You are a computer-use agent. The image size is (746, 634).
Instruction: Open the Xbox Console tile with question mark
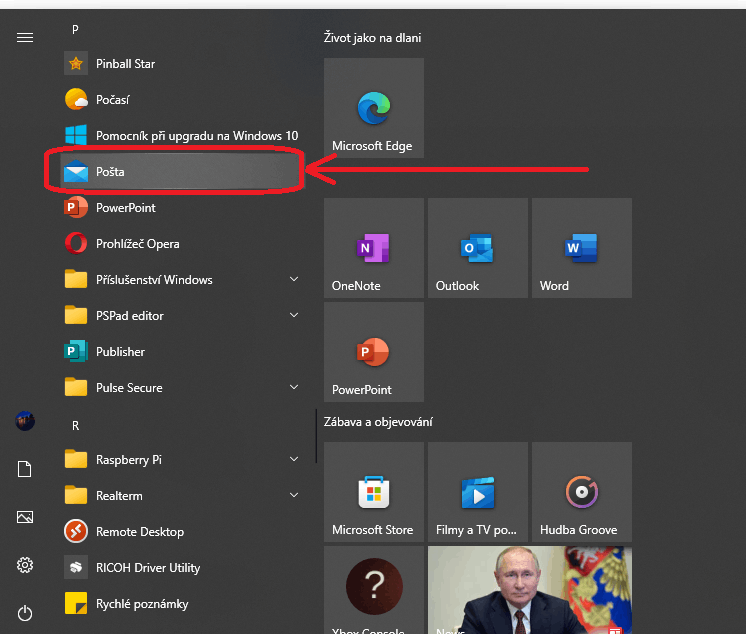pyautogui.click(x=374, y=590)
